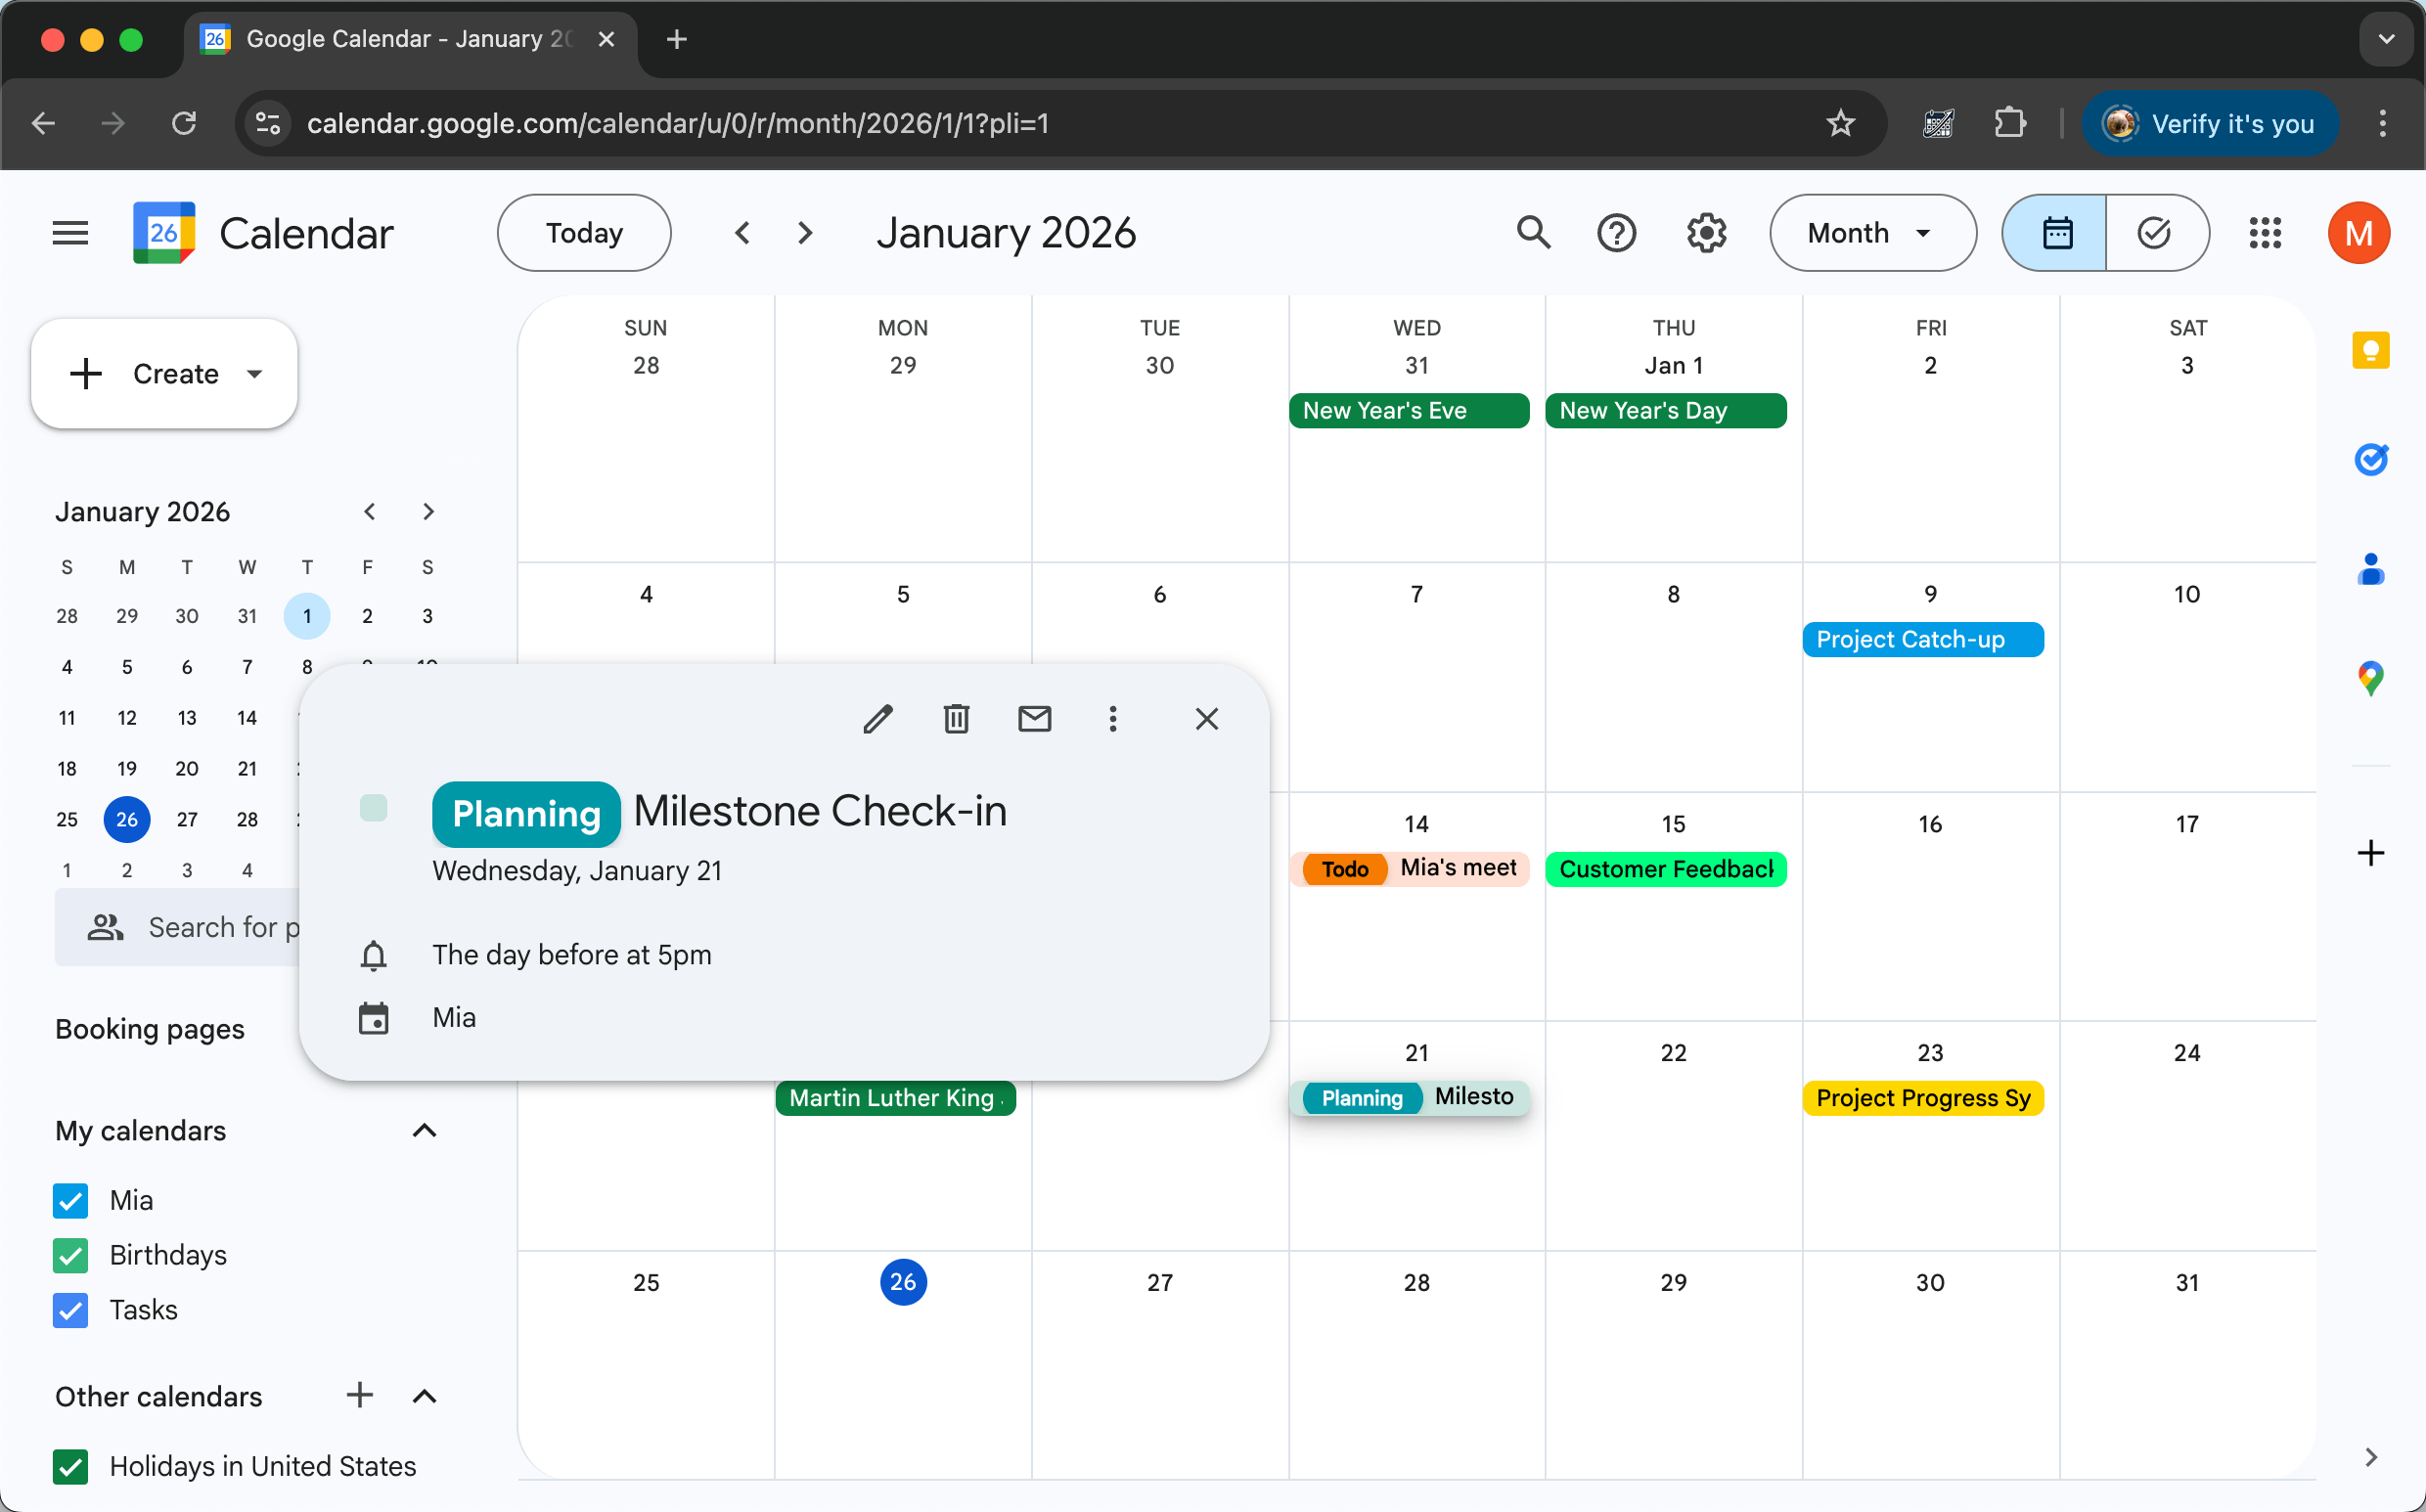Edit the Milestone Check-in event with the pencil
Screen dimensions: 2426x1512
pyautogui.click(x=878, y=719)
